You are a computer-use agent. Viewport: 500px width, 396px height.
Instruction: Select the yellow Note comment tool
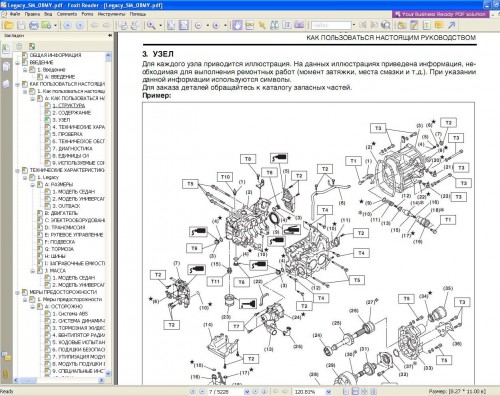coord(439,25)
